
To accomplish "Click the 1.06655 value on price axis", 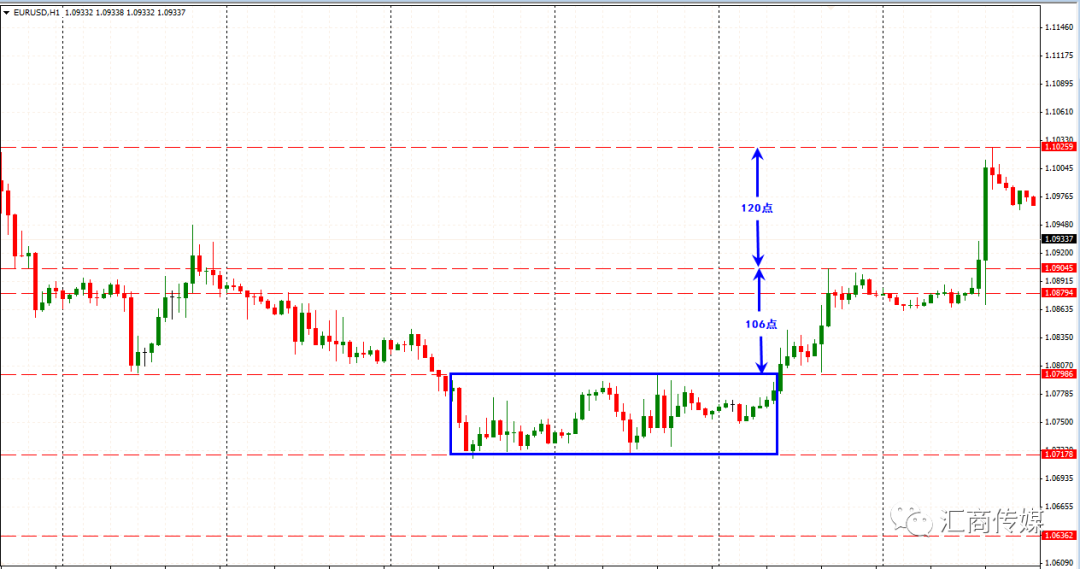I will [1059, 506].
